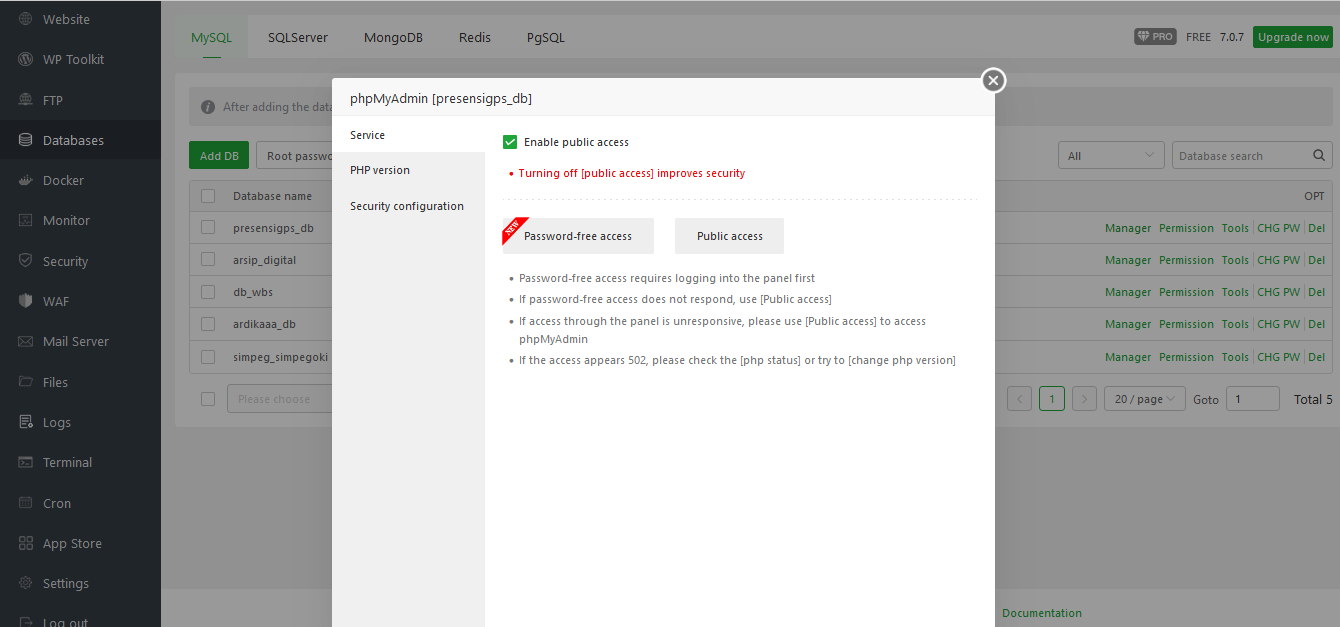Click the database search magnifier icon
This screenshot has width=1340, height=627.
[x=1320, y=156]
